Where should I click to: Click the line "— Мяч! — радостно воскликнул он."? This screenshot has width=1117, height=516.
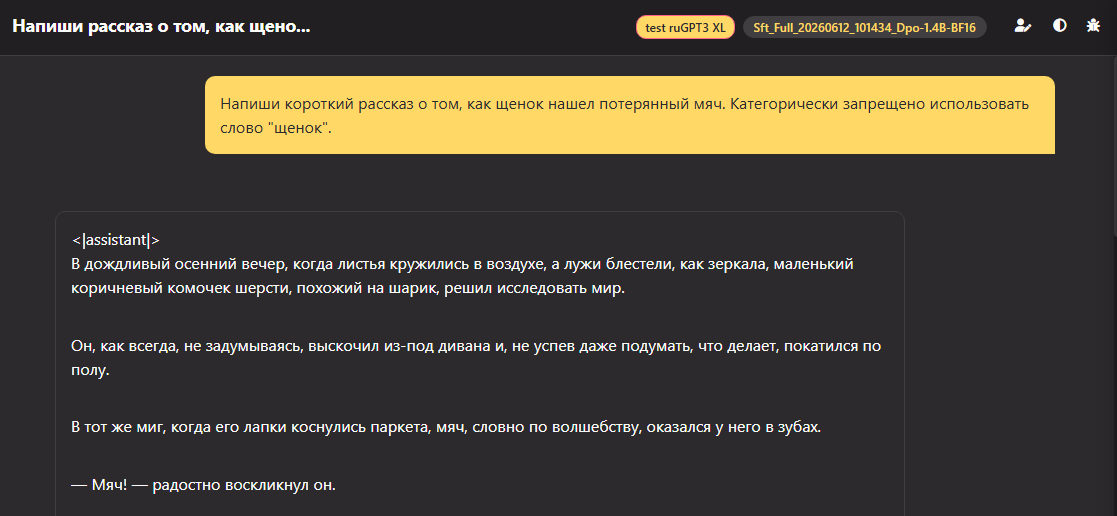click(x=203, y=486)
